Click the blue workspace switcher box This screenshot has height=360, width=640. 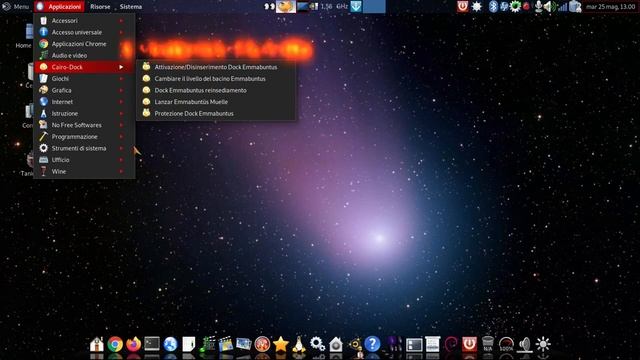[x=374, y=6]
